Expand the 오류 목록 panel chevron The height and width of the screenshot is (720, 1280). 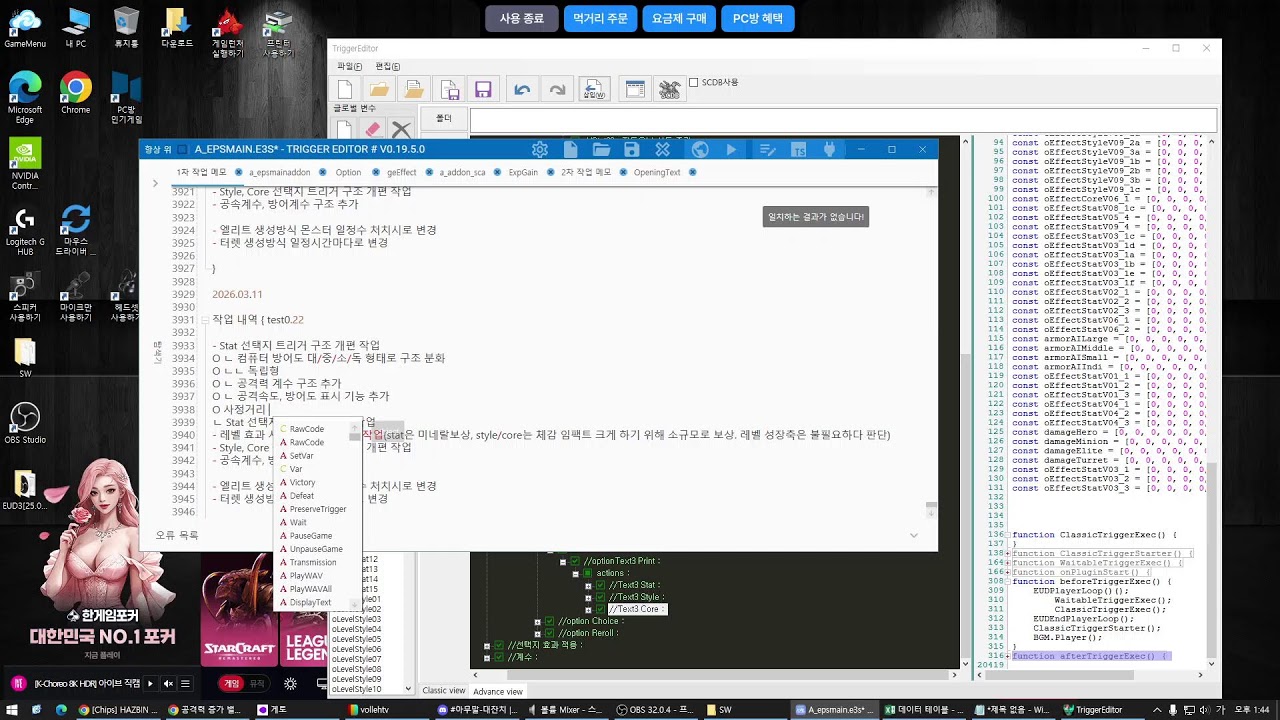[x=913, y=536]
